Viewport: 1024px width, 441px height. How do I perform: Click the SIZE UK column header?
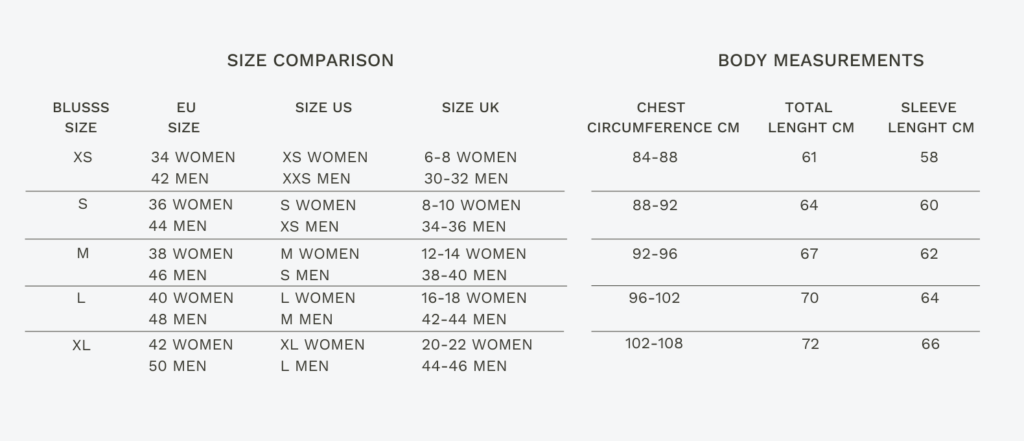[x=470, y=108]
